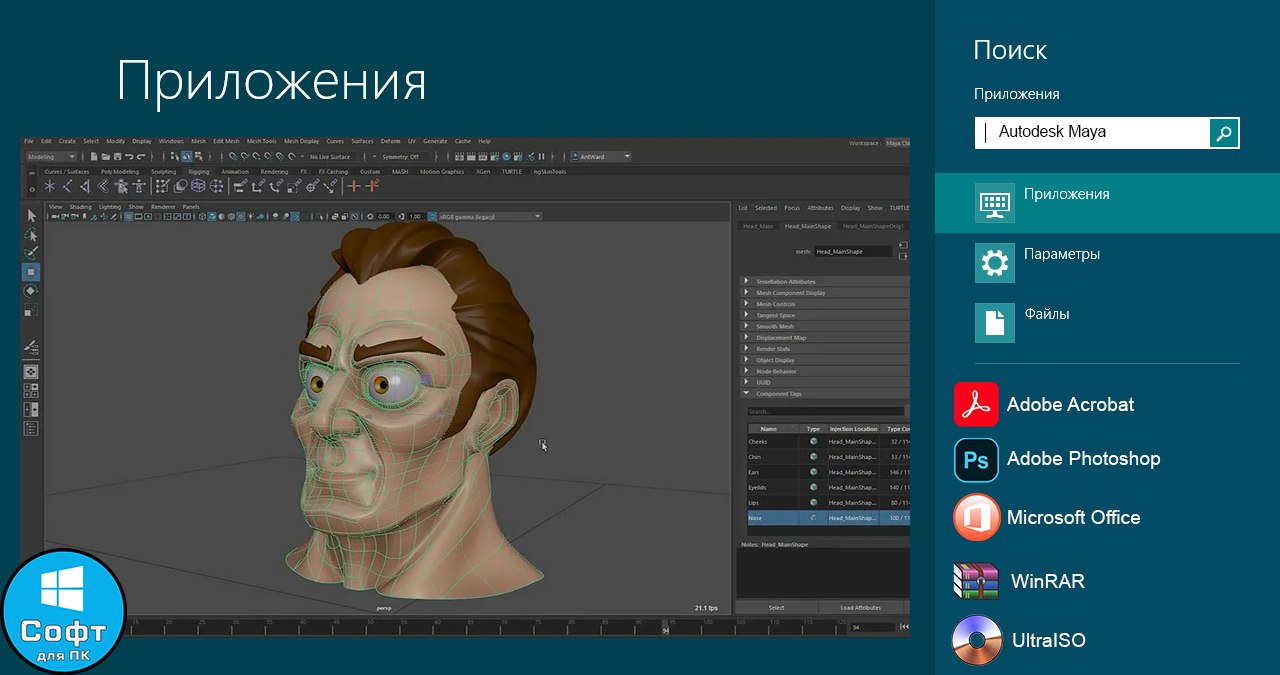The height and width of the screenshot is (675, 1280).
Task: Click the highlighted Move tool in toolbox
Action: tap(31, 272)
